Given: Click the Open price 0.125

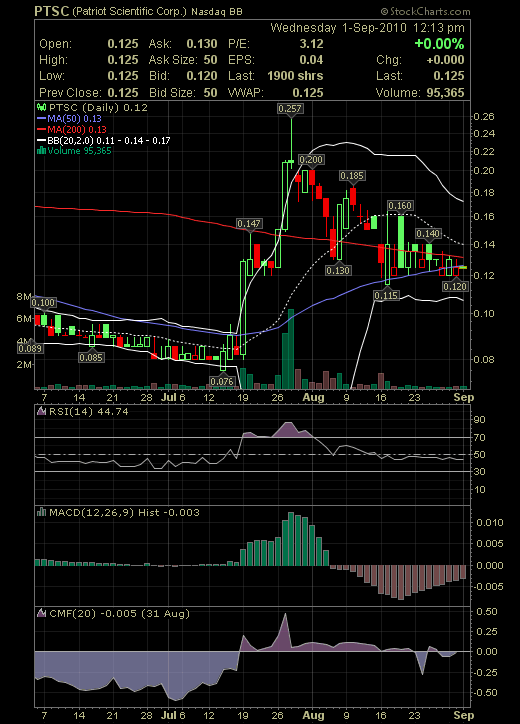Looking at the screenshot, I should click(123, 44).
